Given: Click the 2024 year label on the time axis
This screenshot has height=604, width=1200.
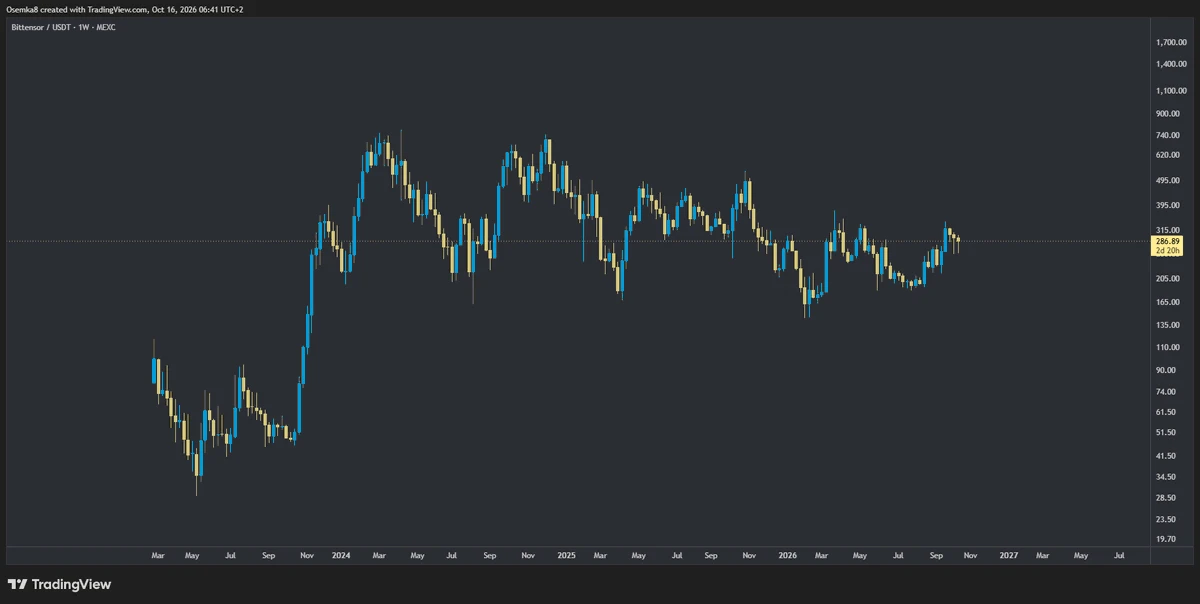Looking at the screenshot, I should click(341, 554).
